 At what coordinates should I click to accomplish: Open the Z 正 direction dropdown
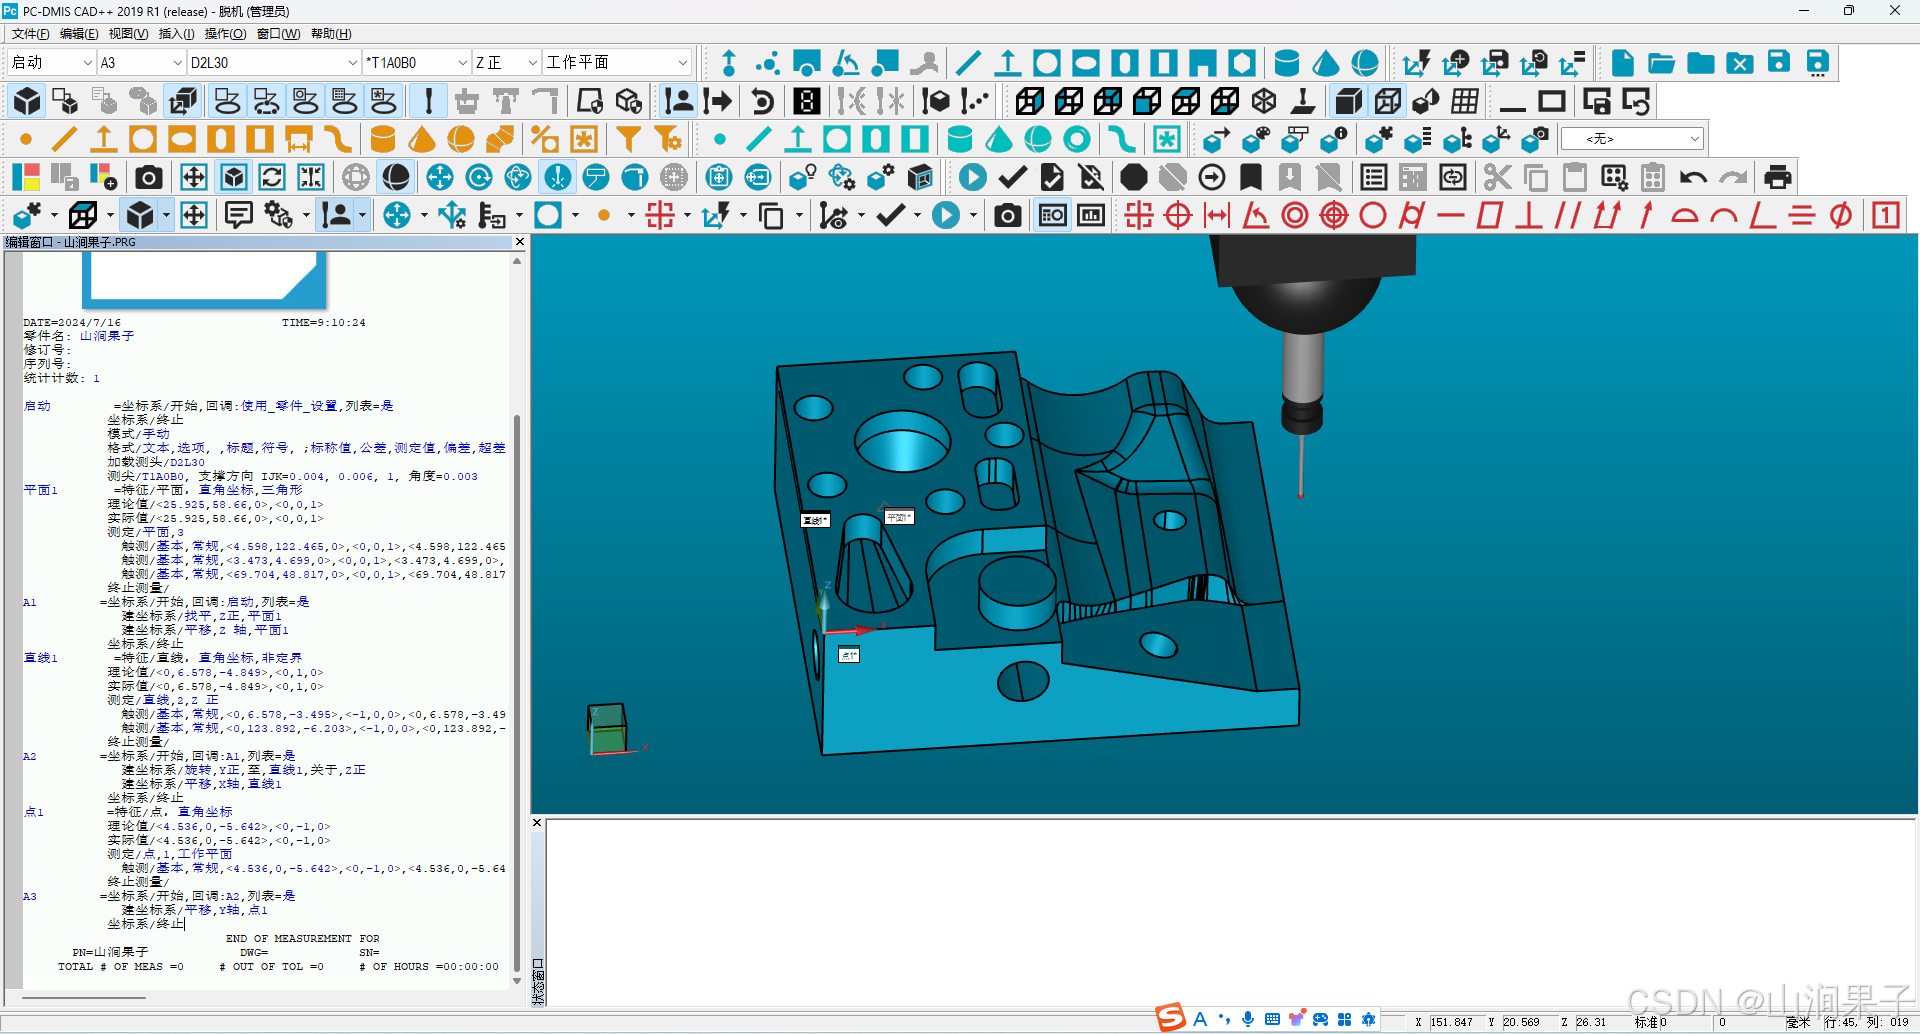(x=532, y=62)
